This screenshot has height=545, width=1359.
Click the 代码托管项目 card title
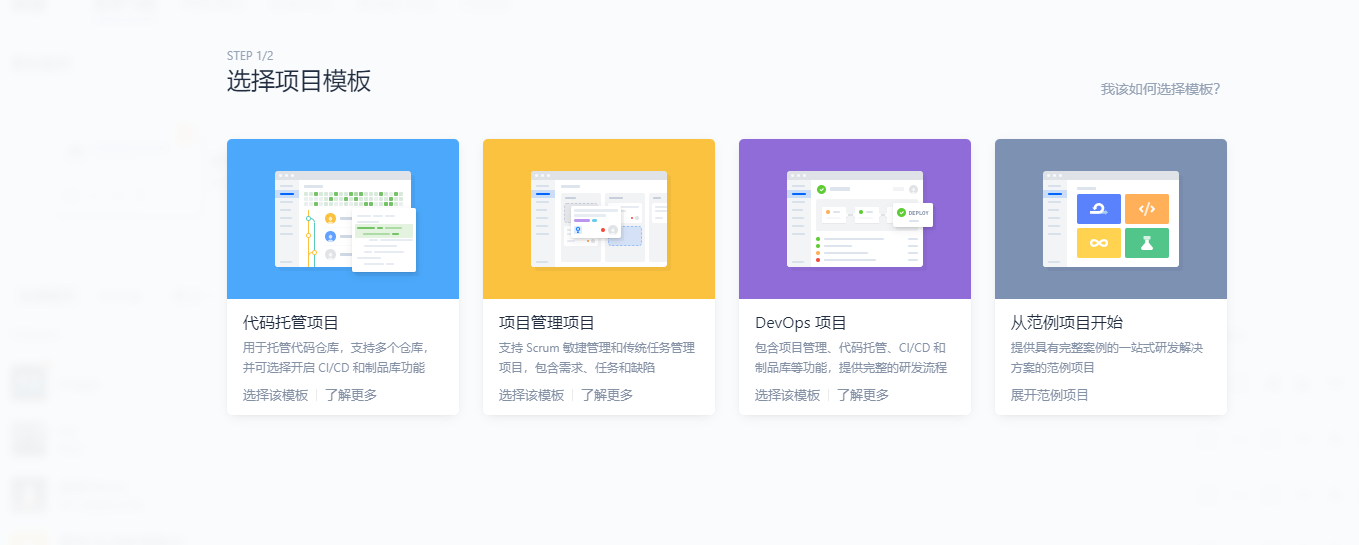(291, 323)
